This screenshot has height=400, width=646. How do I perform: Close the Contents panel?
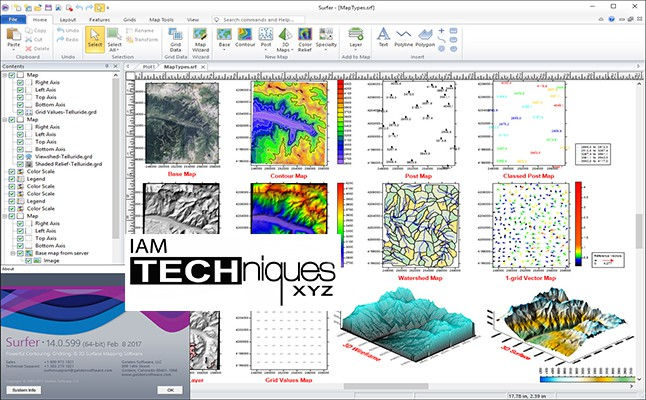[x=115, y=66]
